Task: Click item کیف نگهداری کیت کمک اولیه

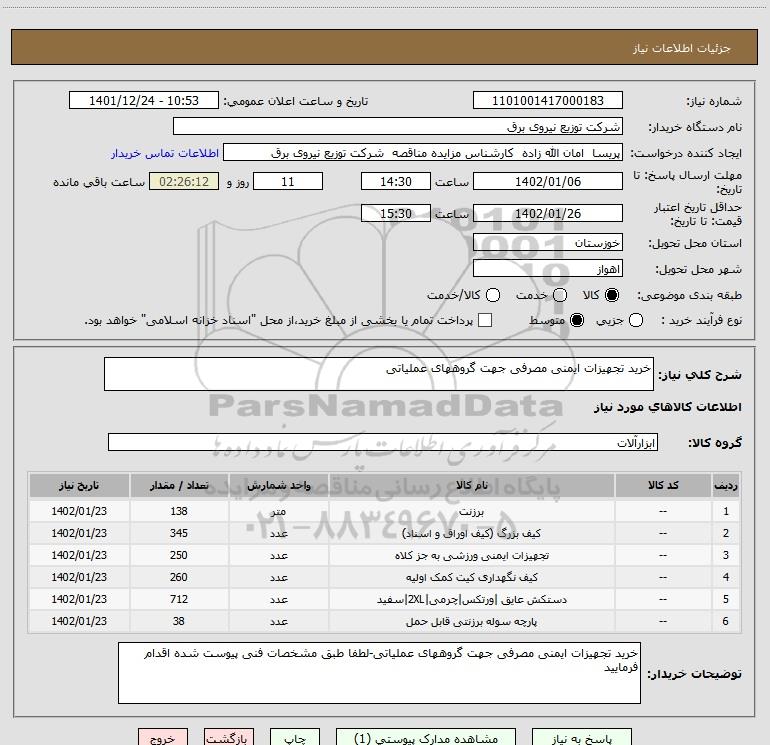Action: point(471,578)
